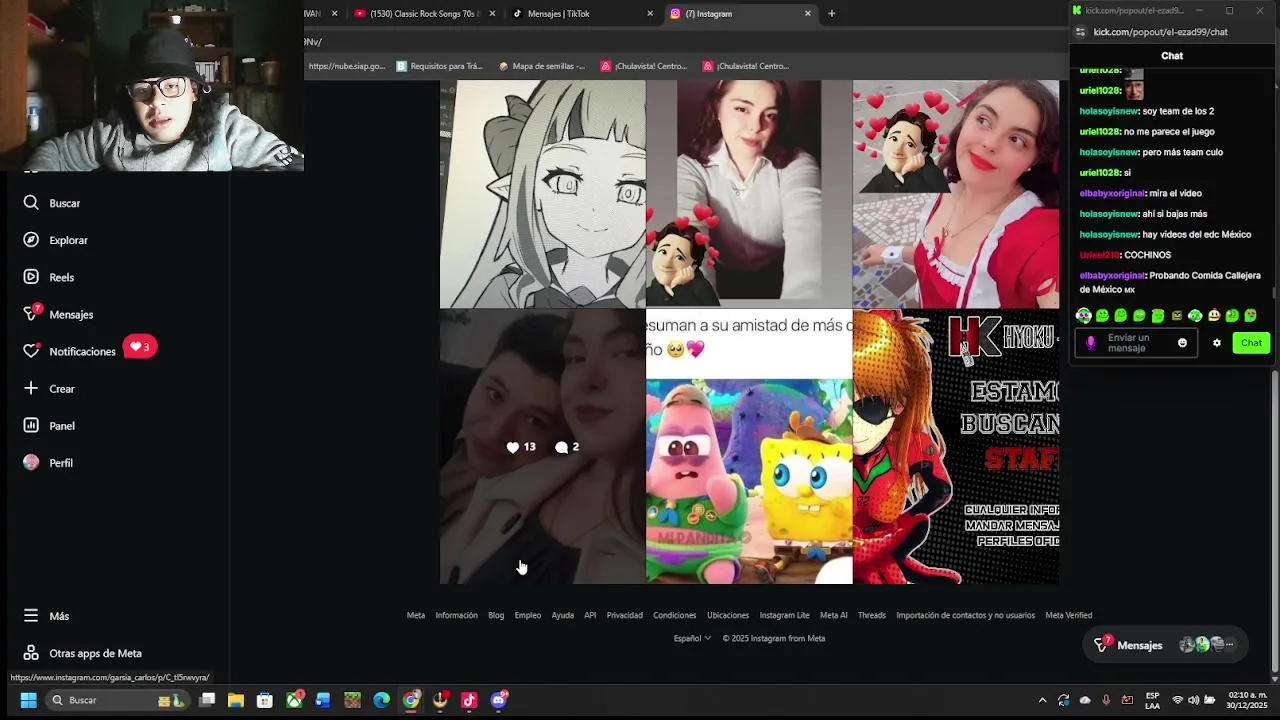Open the Explorar compass page
This screenshot has height=720, width=1280.
pos(56,240)
